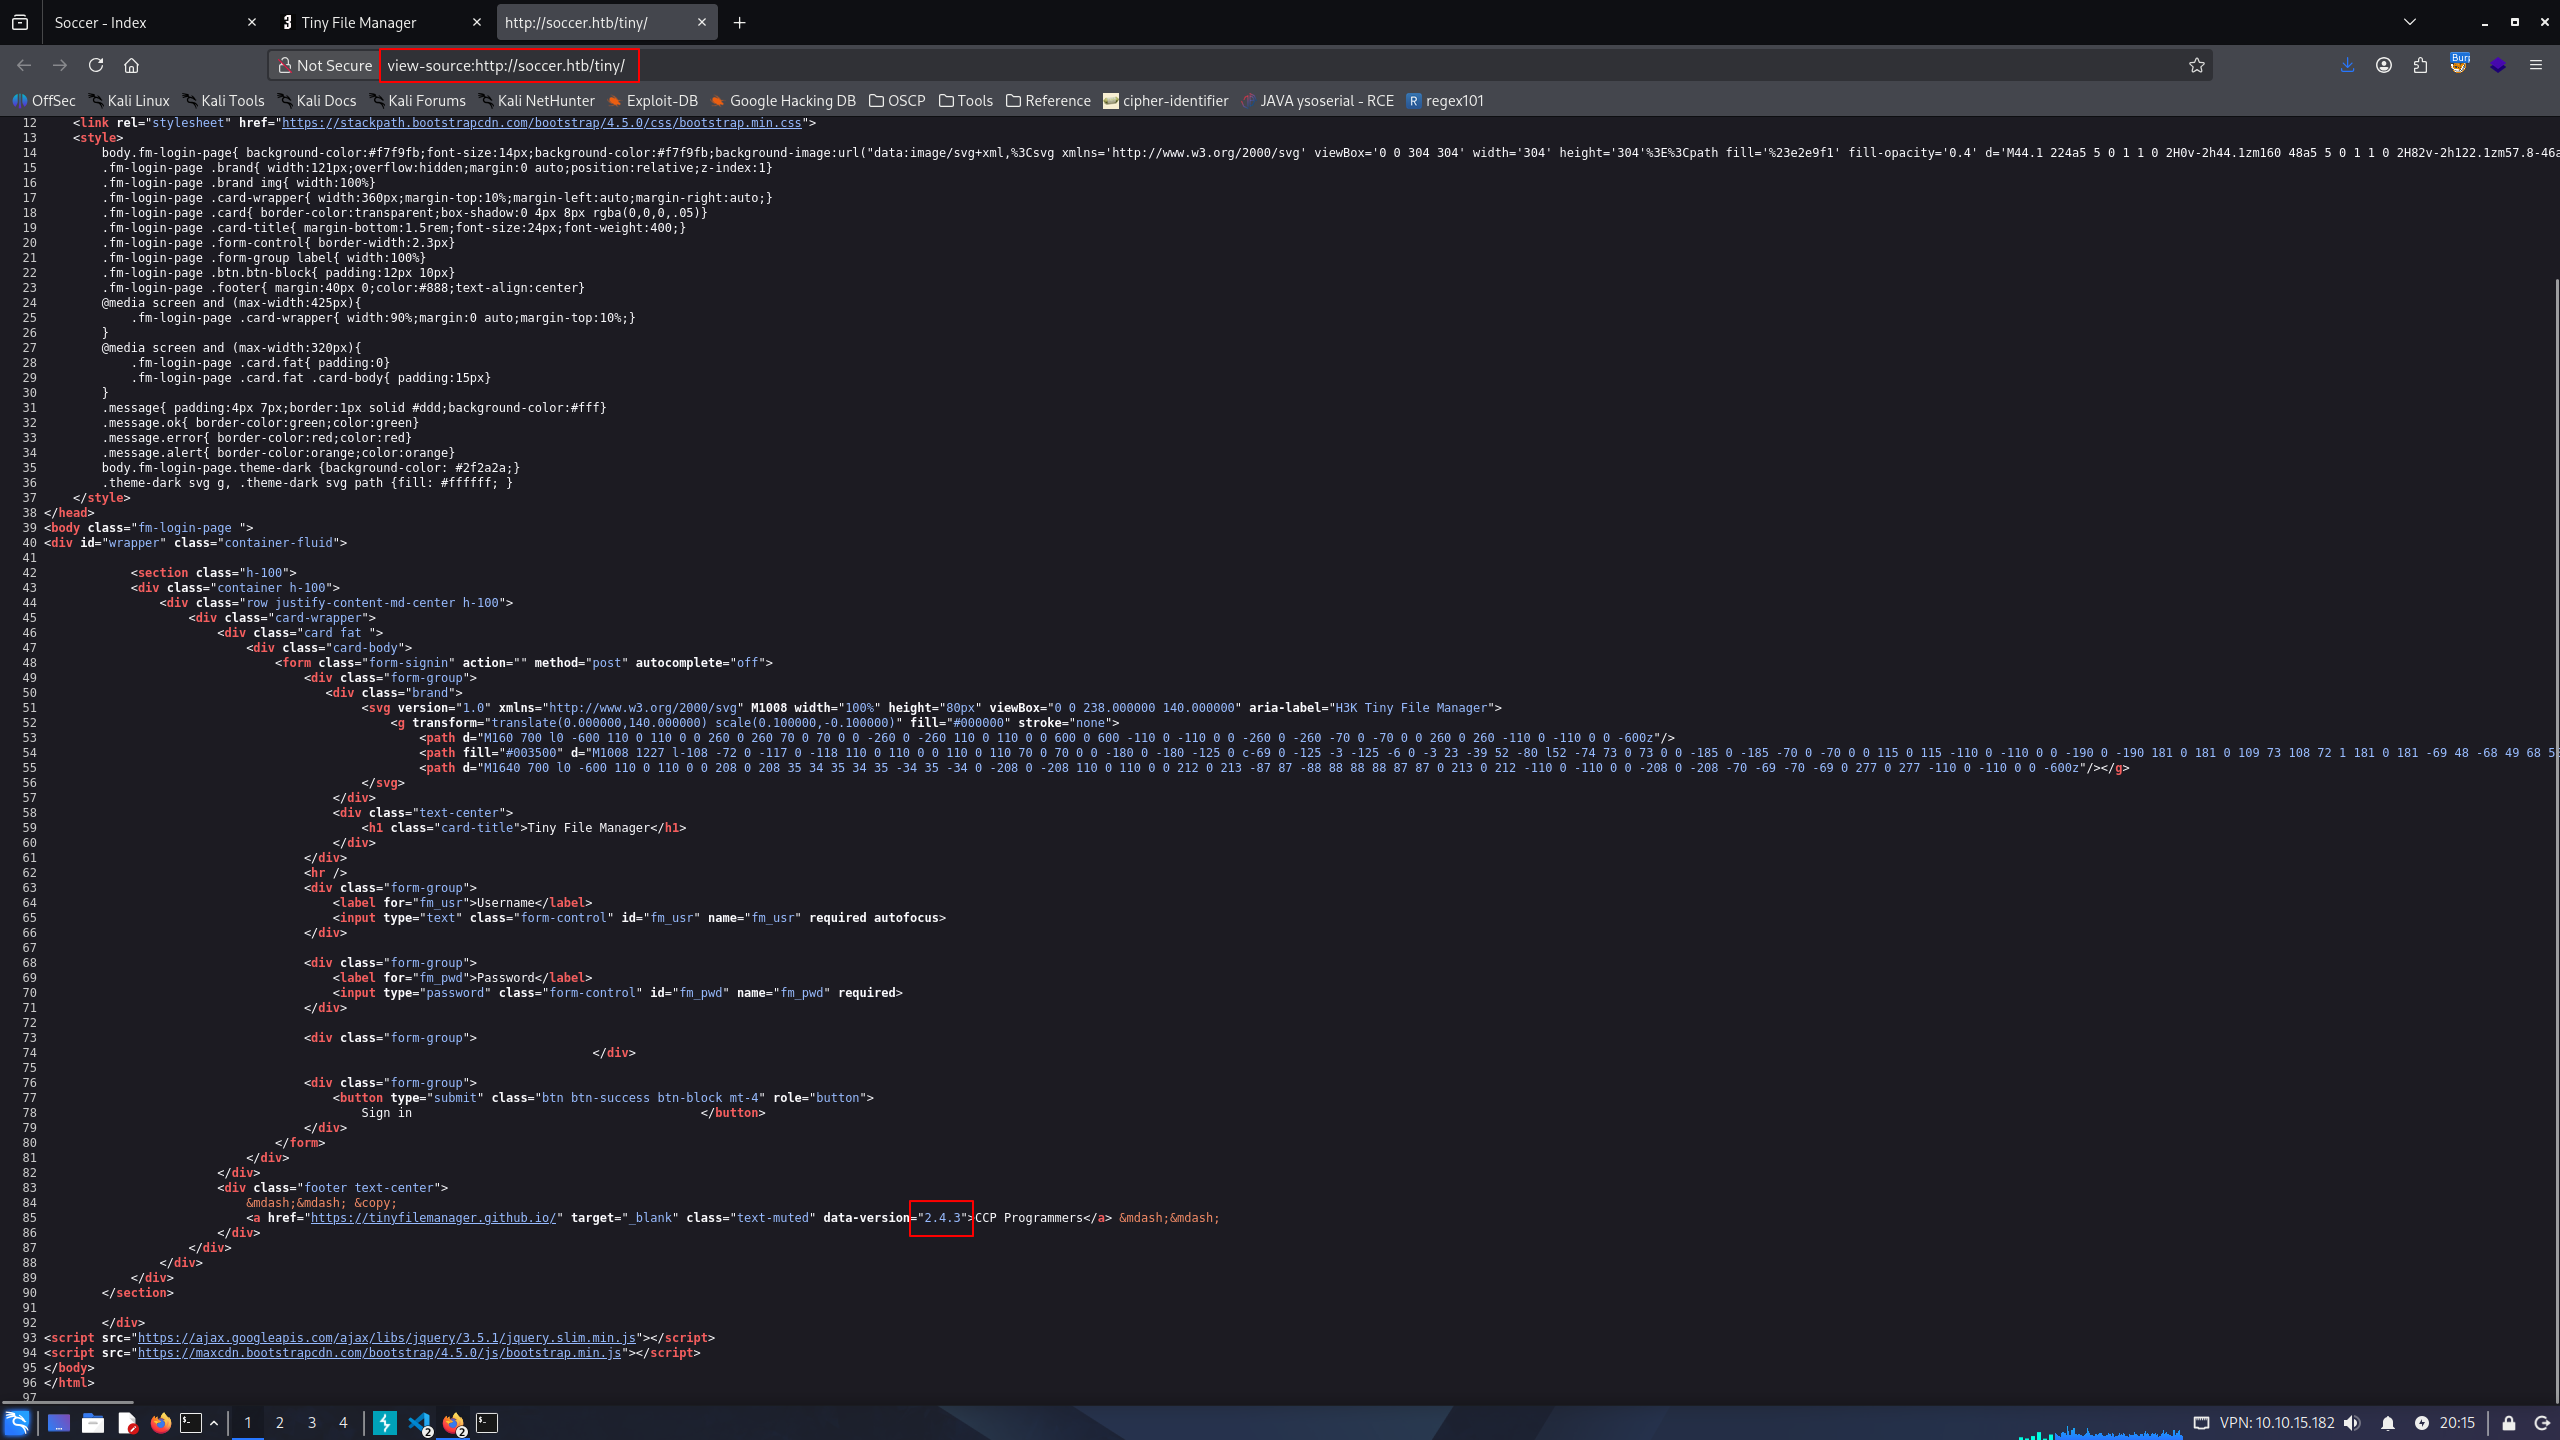Screen dimensions: 2560x1440
Task: Launch the terminal emulator from the taskbar launcher
Action: click(x=191, y=1423)
